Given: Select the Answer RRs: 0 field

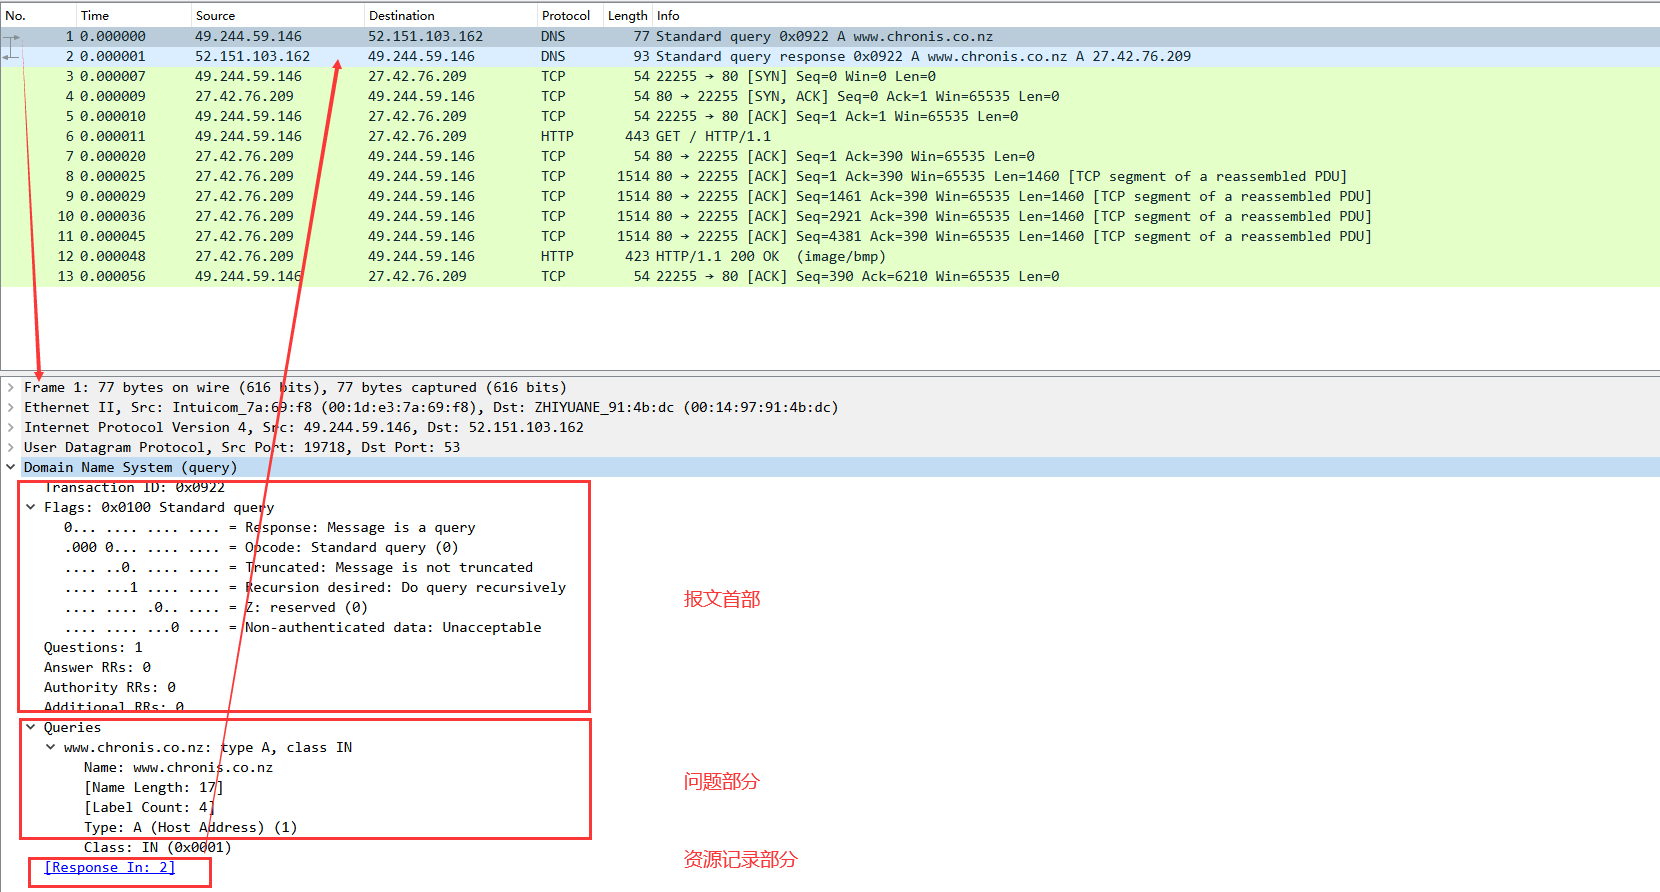Looking at the screenshot, I should coord(97,667).
